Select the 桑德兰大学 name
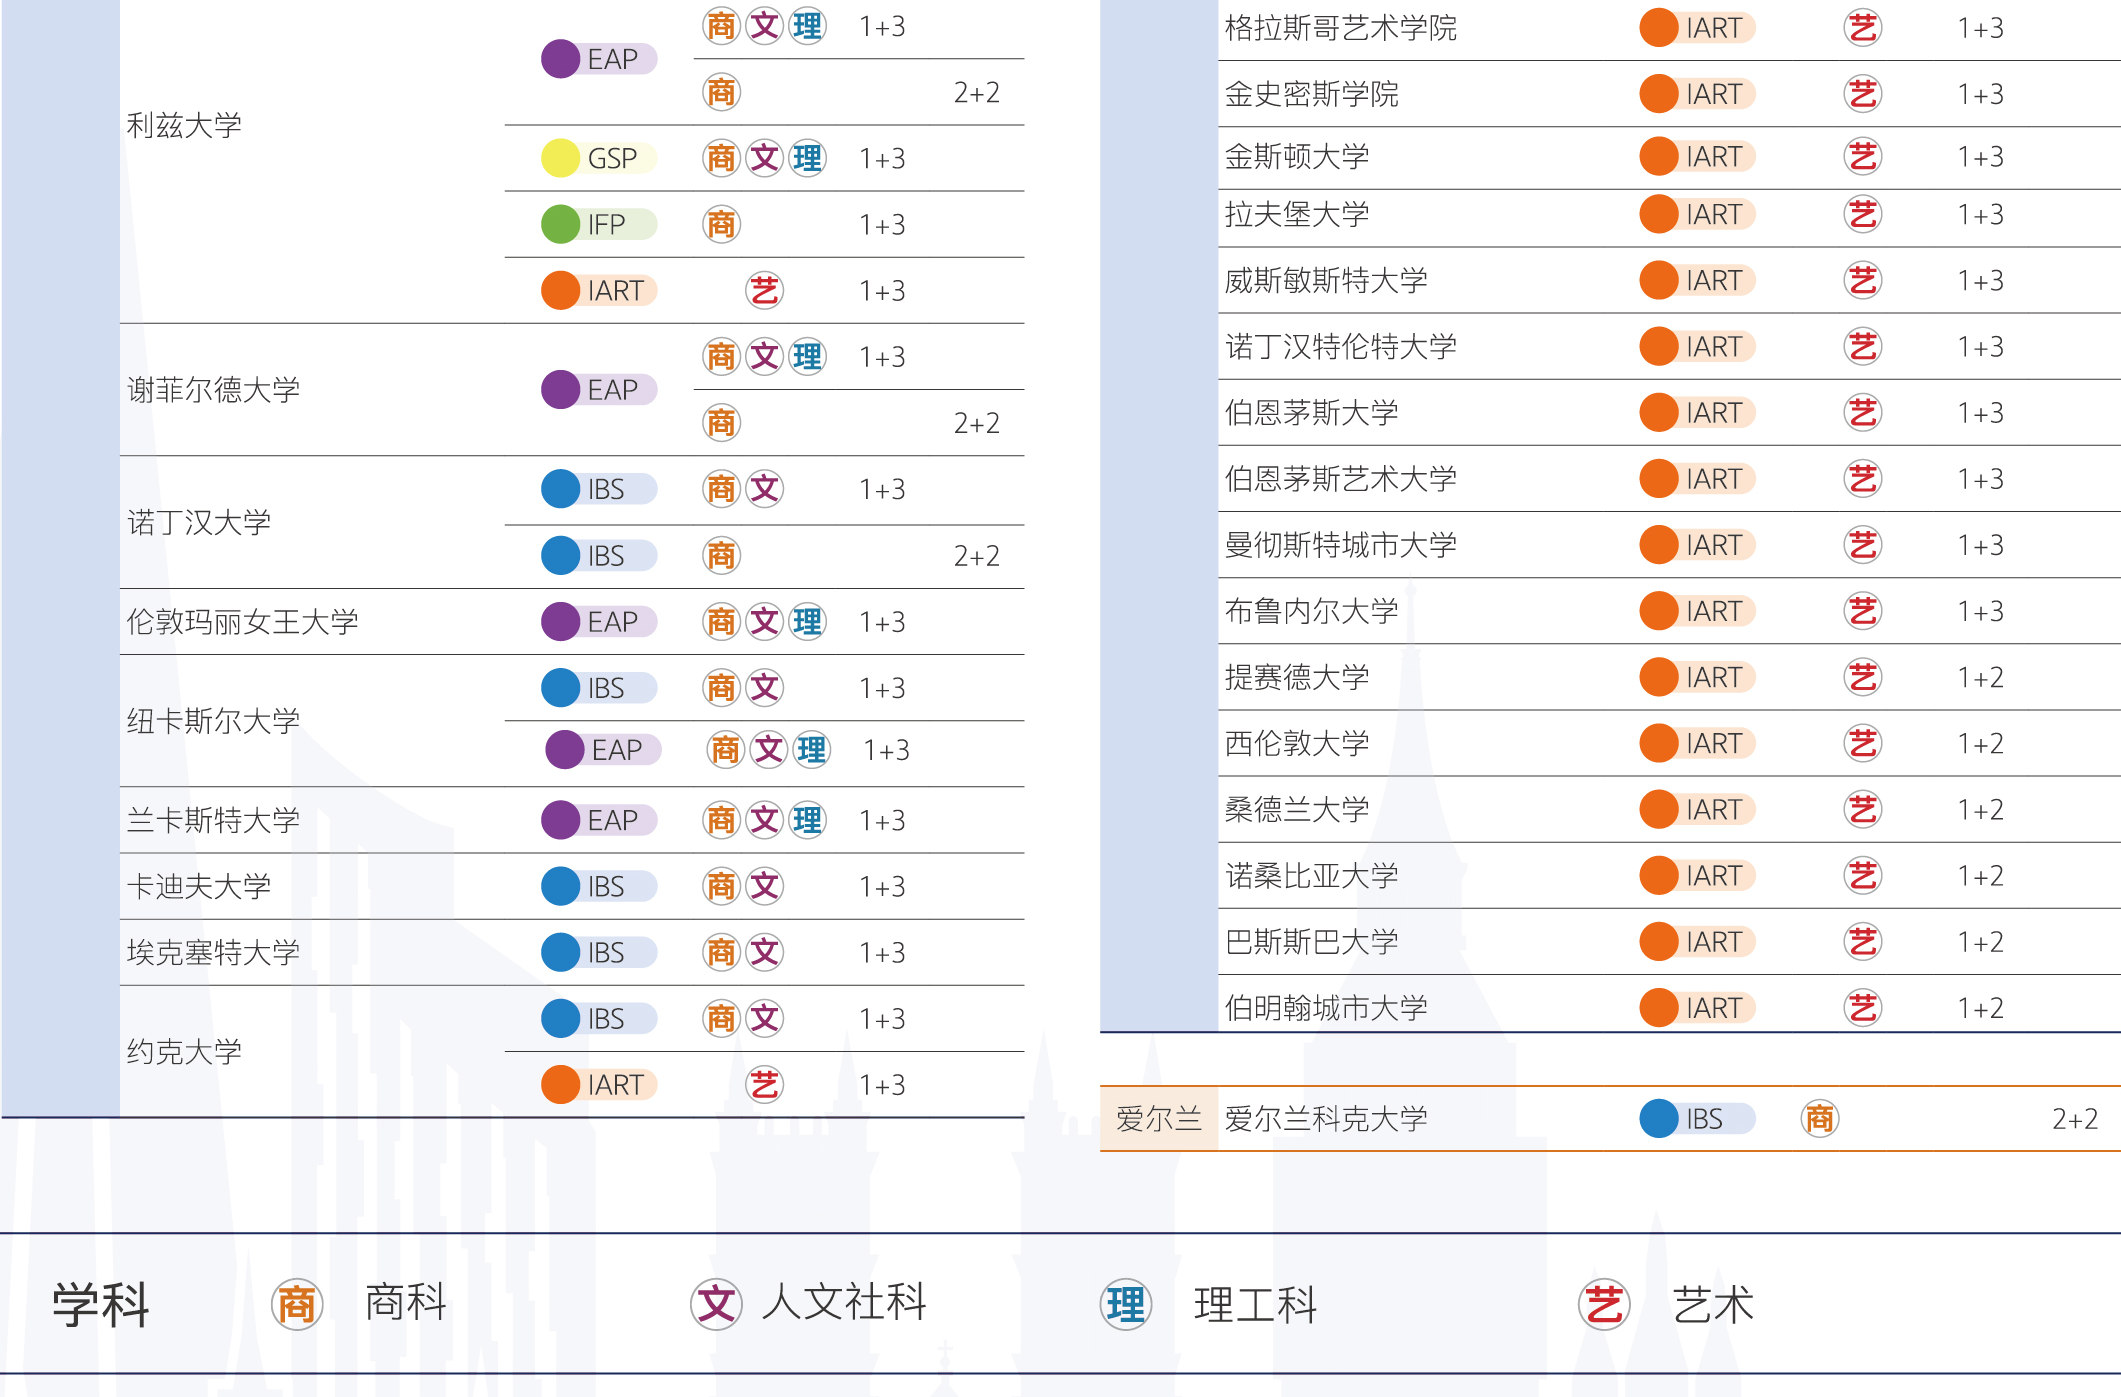The width and height of the screenshot is (2121, 1397). coord(1297,809)
